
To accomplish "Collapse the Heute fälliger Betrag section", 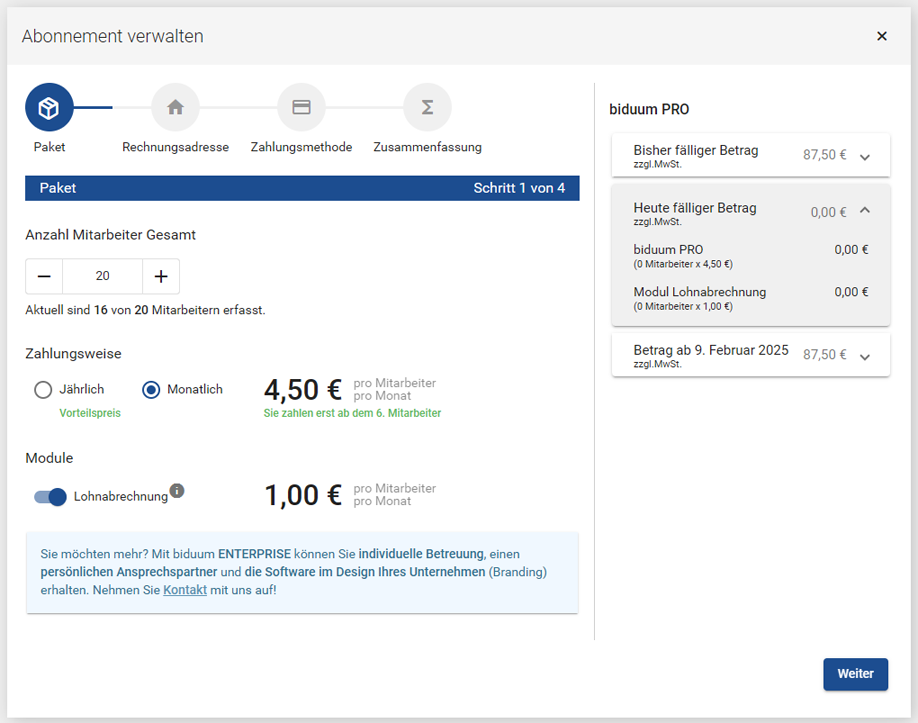I will click(x=865, y=210).
